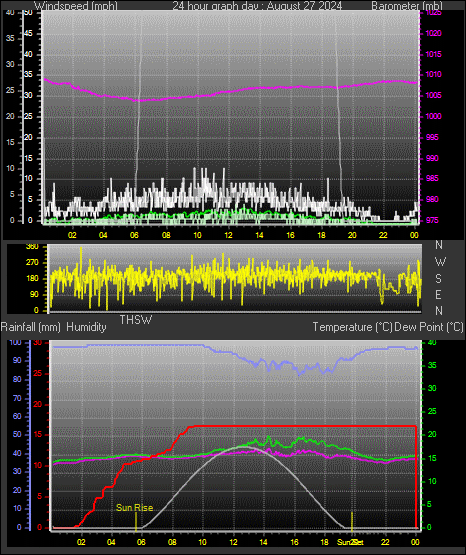
Task: Click hour 10 on the bottom chart time axis
Action: pos(202,542)
